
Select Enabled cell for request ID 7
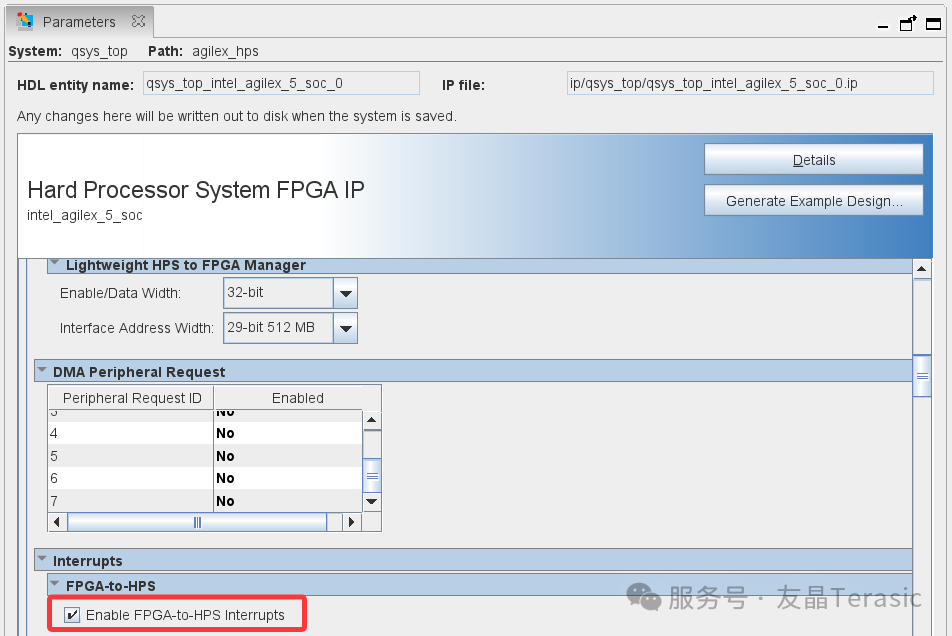288,501
